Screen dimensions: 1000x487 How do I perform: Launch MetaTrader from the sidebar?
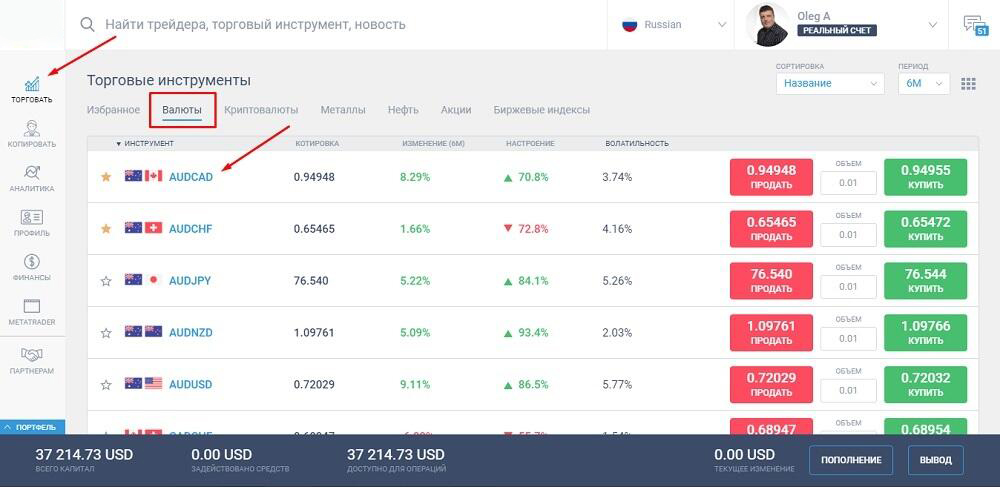[32, 308]
